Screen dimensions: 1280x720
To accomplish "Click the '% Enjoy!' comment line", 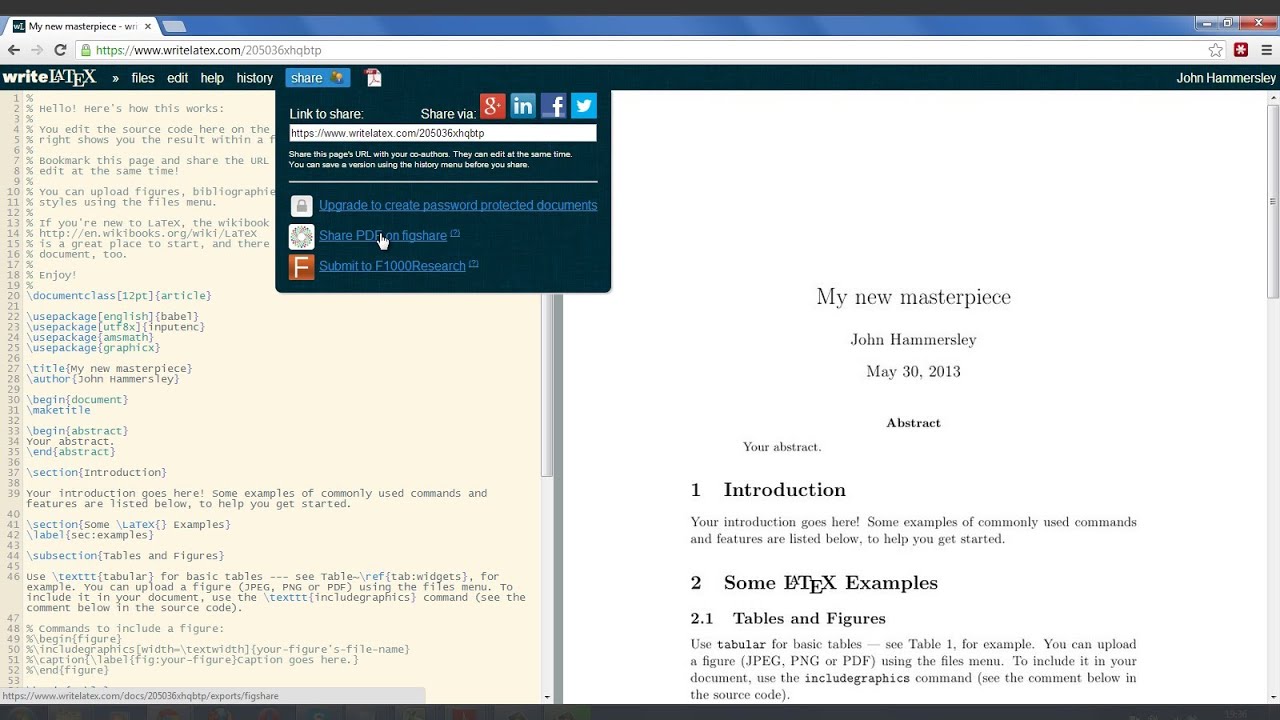I will 51,275.
